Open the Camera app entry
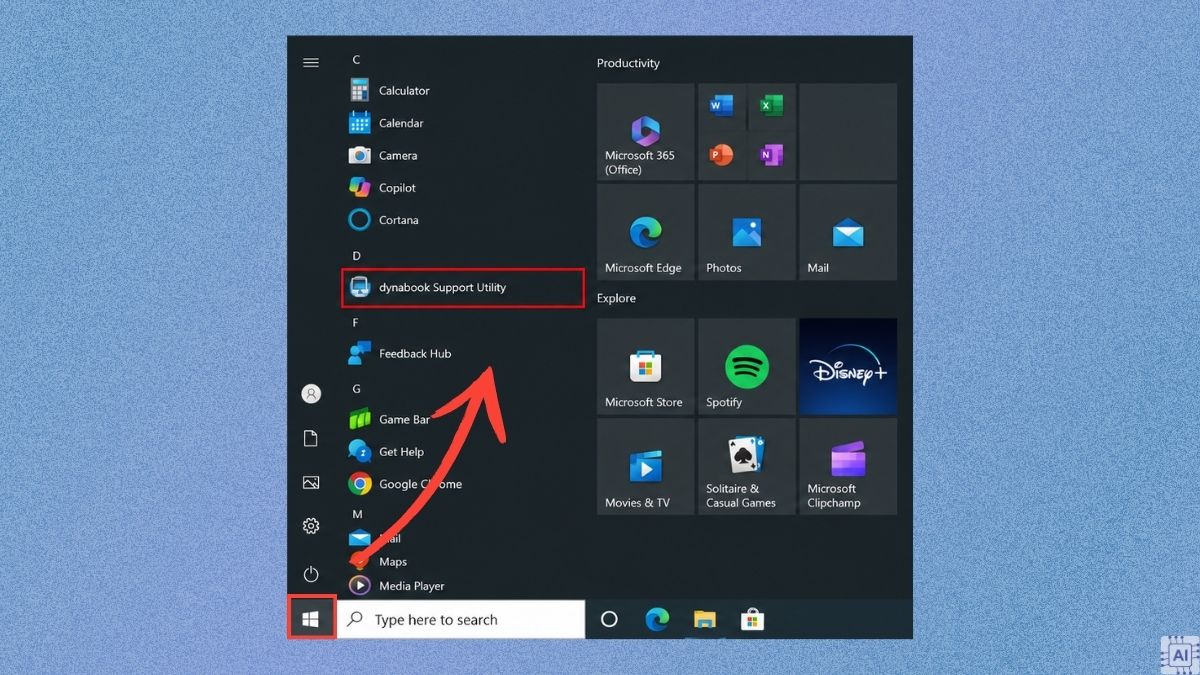1200x675 pixels. [462, 155]
